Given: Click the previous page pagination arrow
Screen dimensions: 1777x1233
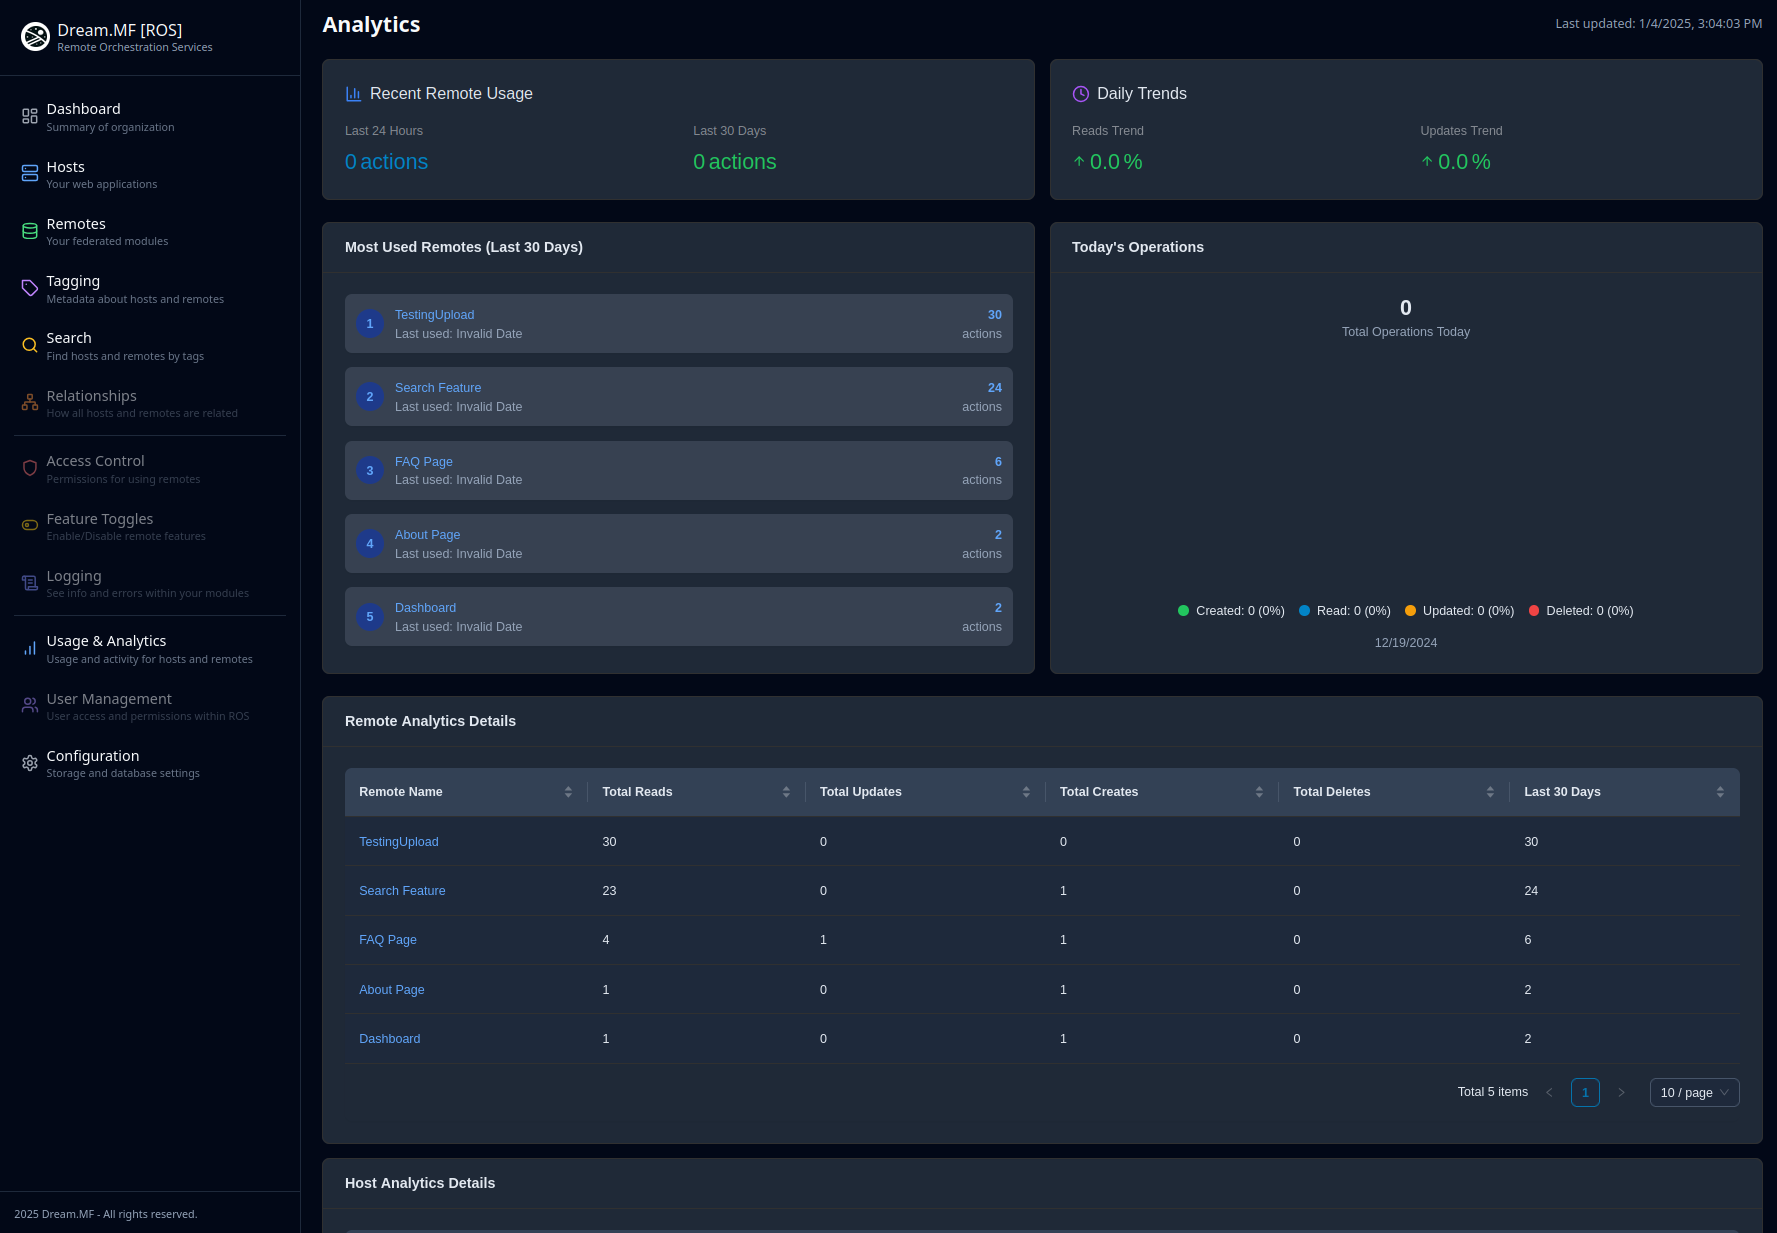Looking at the screenshot, I should click(x=1549, y=1093).
